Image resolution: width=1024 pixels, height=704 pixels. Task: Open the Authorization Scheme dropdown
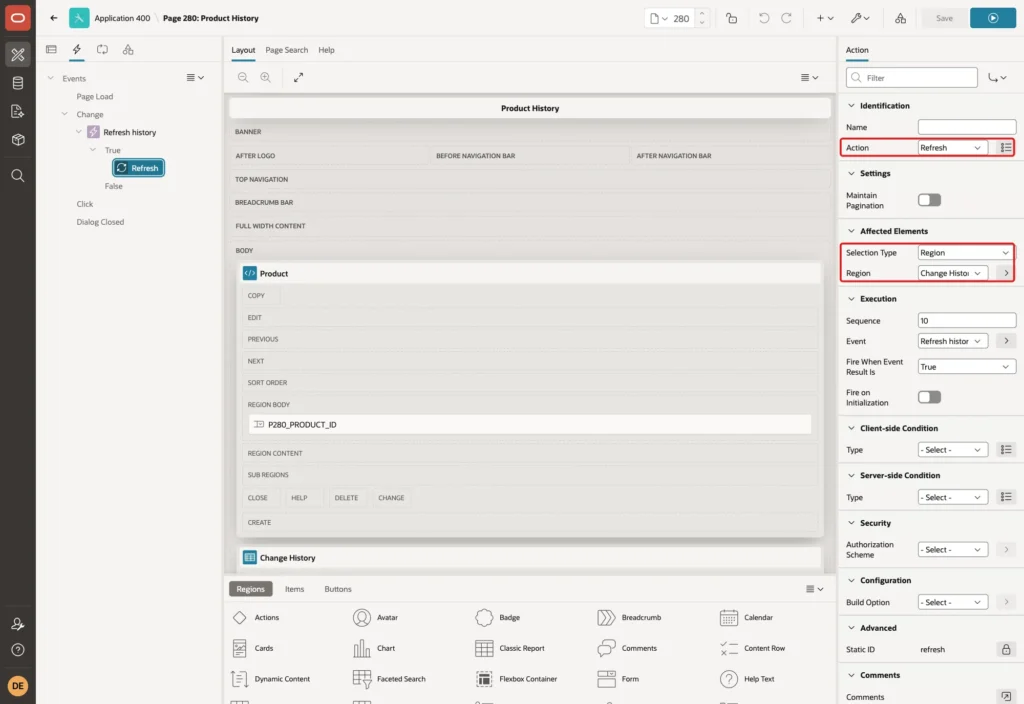952,549
